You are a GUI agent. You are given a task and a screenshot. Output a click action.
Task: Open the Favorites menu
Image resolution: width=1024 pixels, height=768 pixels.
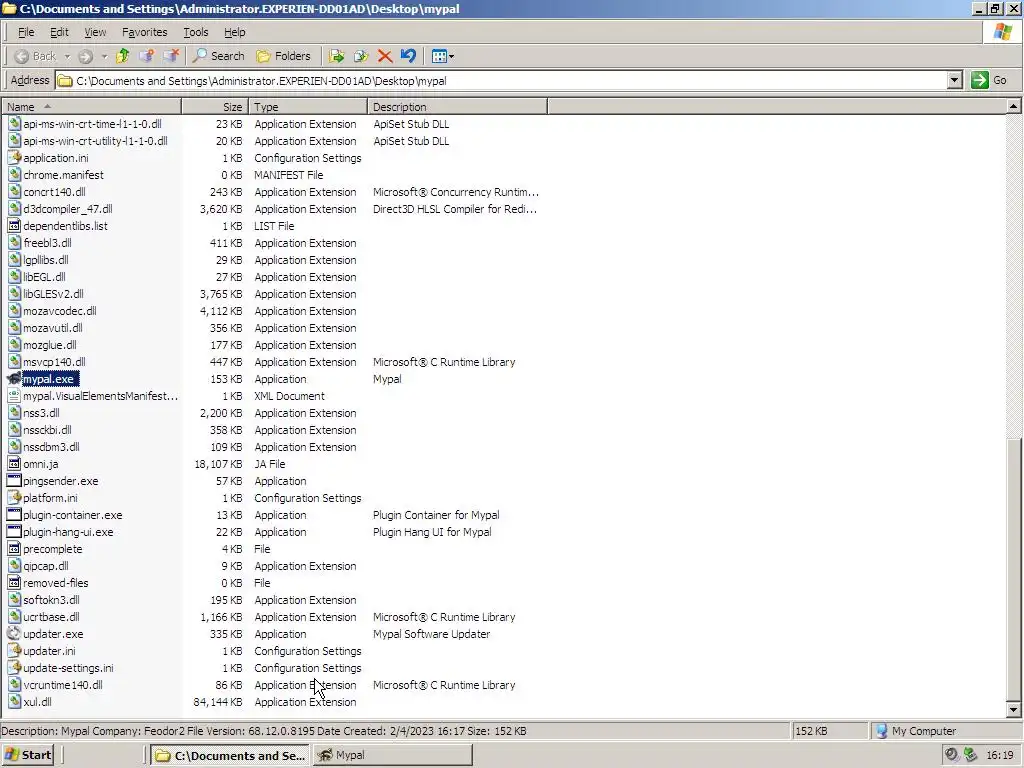coord(144,32)
